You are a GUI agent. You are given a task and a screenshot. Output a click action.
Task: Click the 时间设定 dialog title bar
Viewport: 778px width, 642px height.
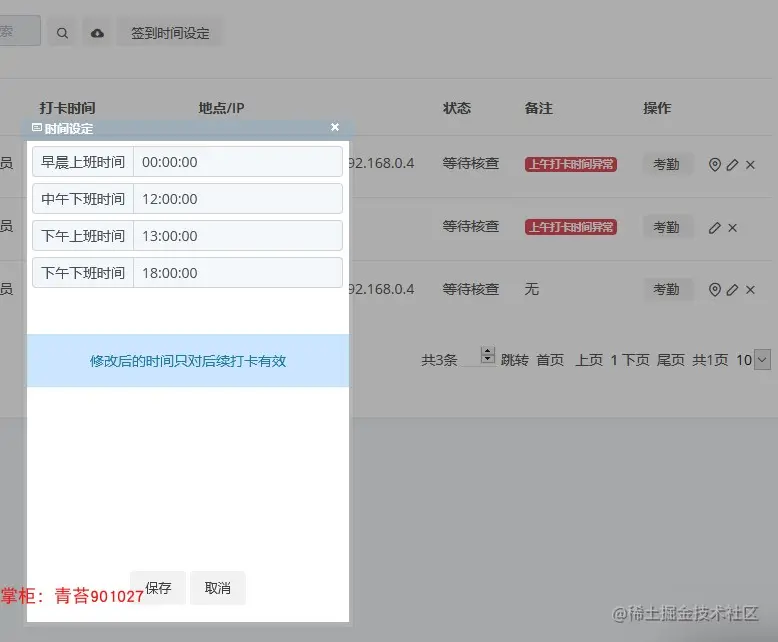pos(188,128)
